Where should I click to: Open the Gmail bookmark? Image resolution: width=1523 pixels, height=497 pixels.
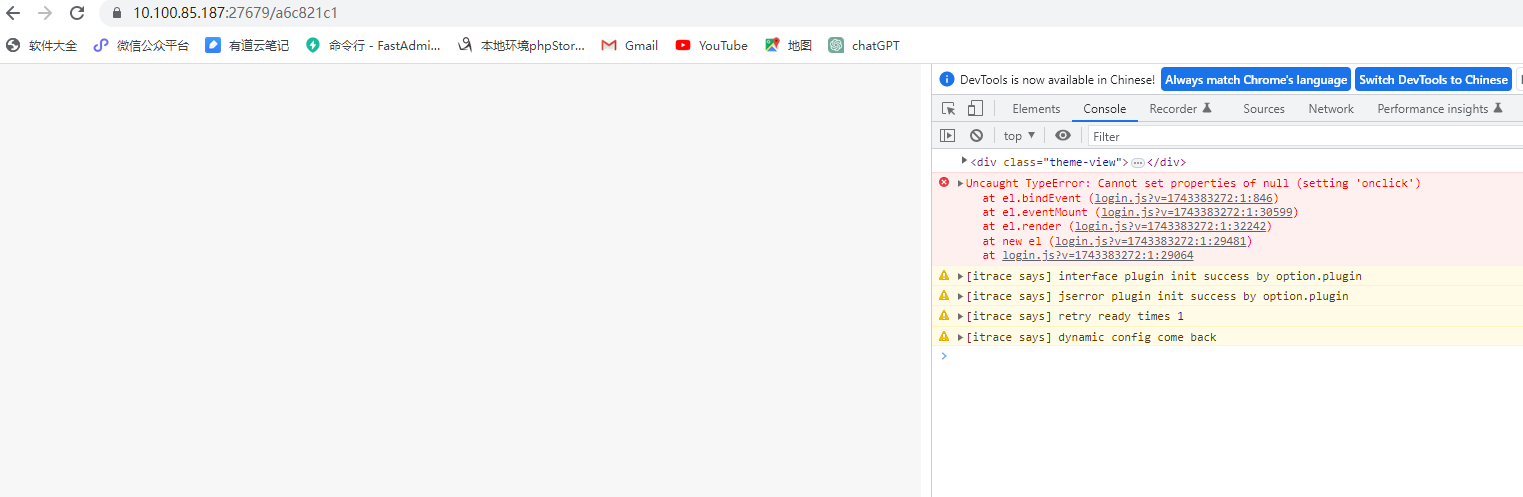coord(629,45)
